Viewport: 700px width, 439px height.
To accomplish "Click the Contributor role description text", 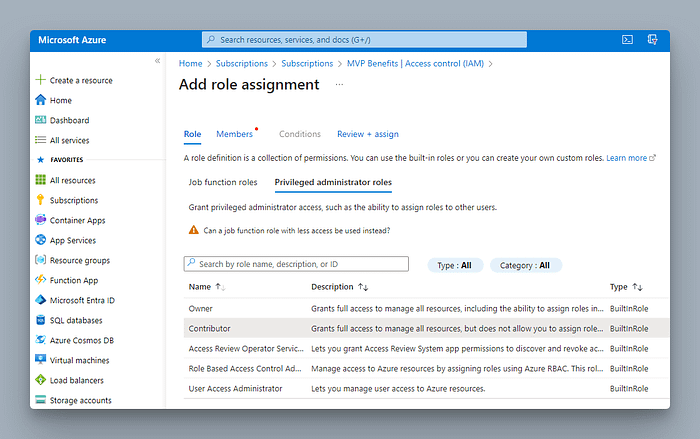I will pyautogui.click(x=457, y=329).
